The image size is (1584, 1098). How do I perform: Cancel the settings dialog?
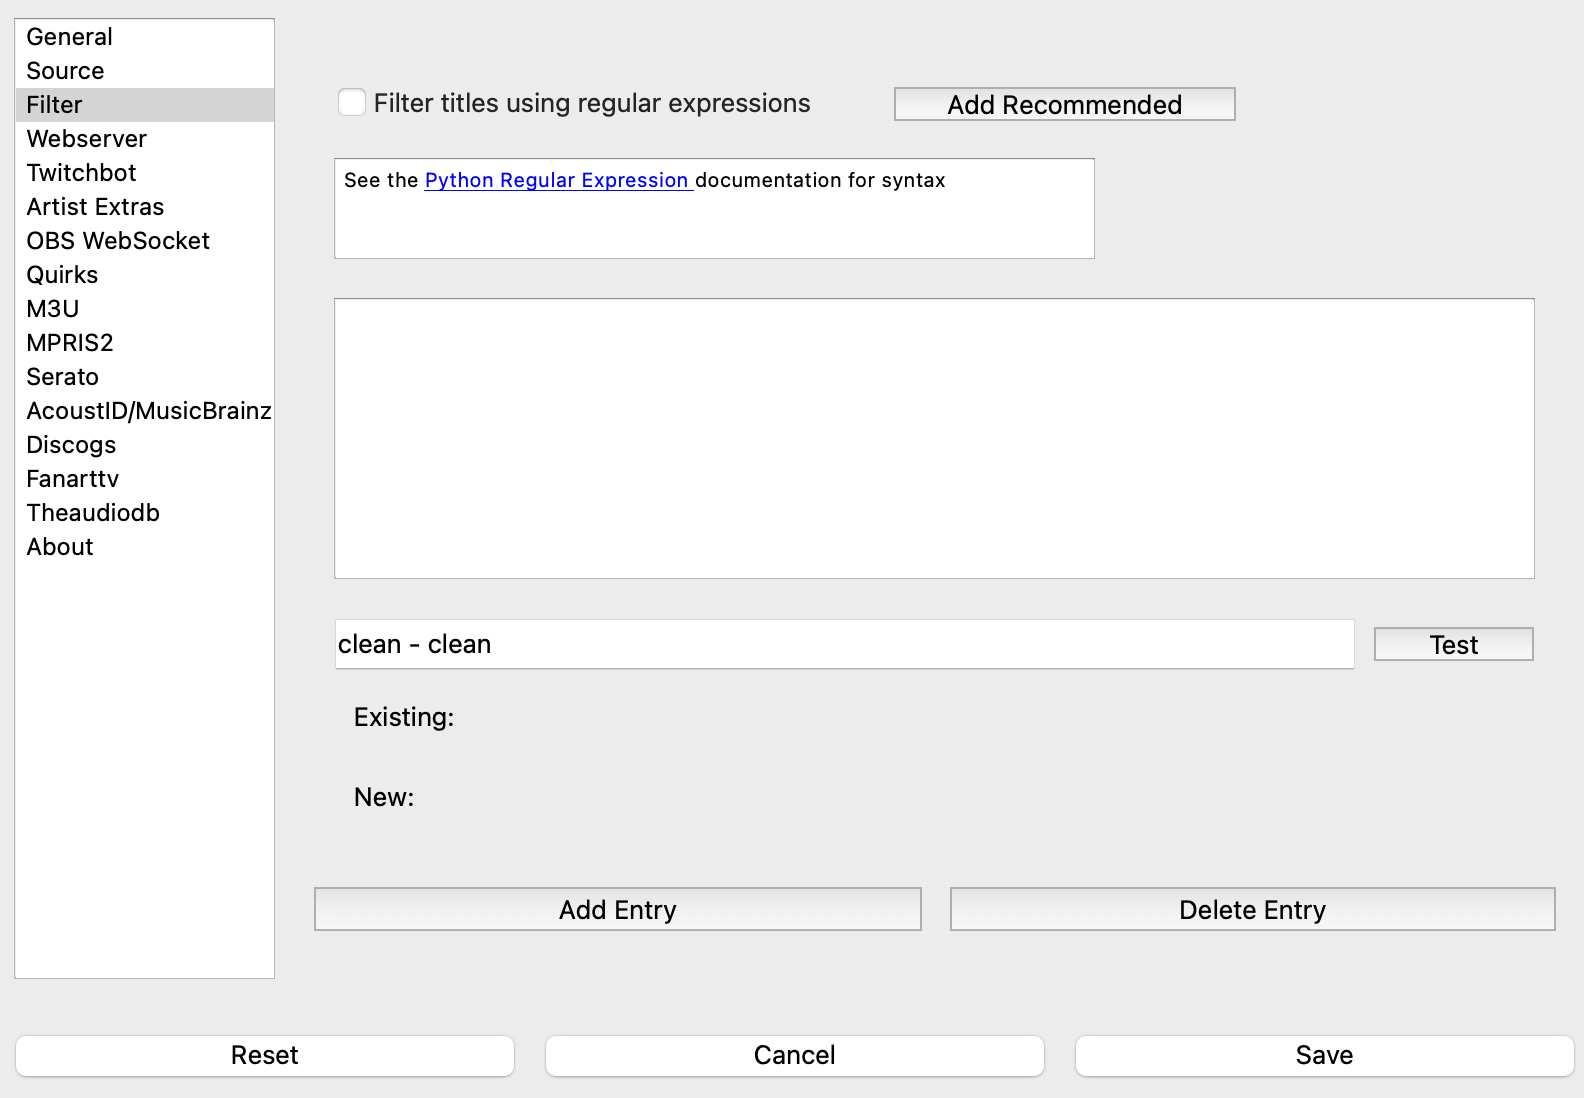click(x=794, y=1056)
